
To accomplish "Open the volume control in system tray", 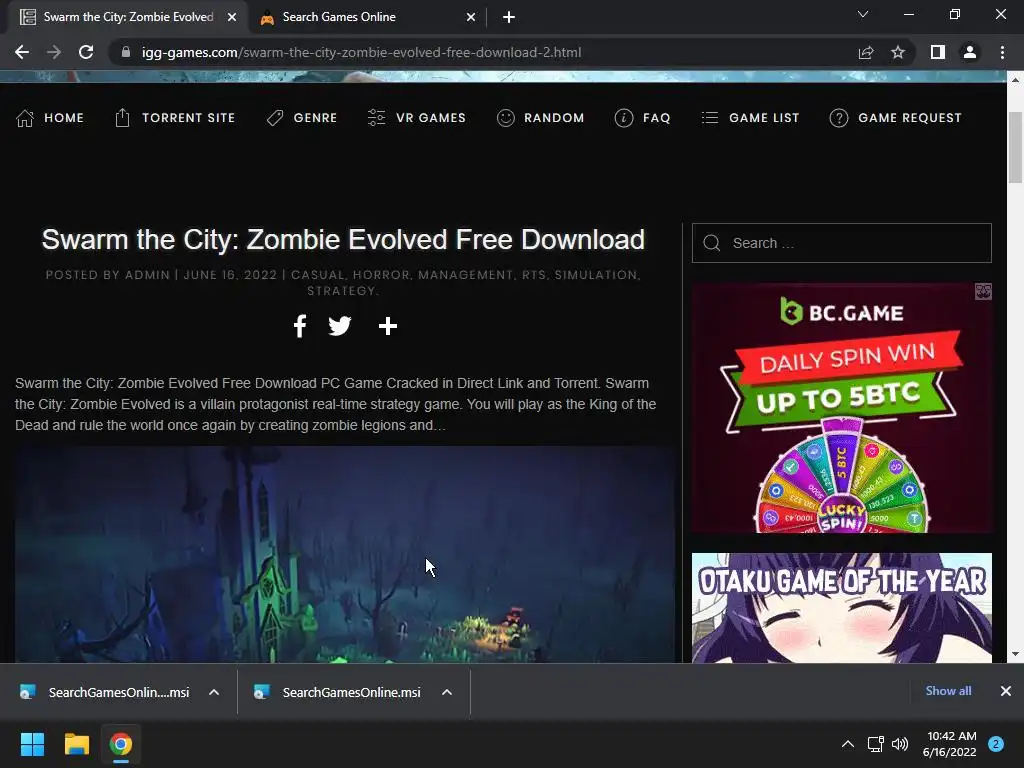I will pos(900,744).
